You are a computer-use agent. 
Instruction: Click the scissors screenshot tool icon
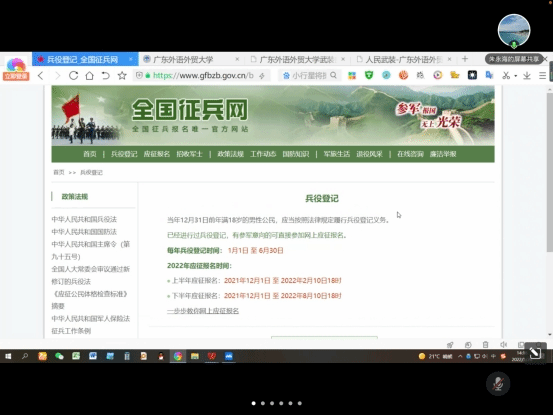[x=506, y=75]
